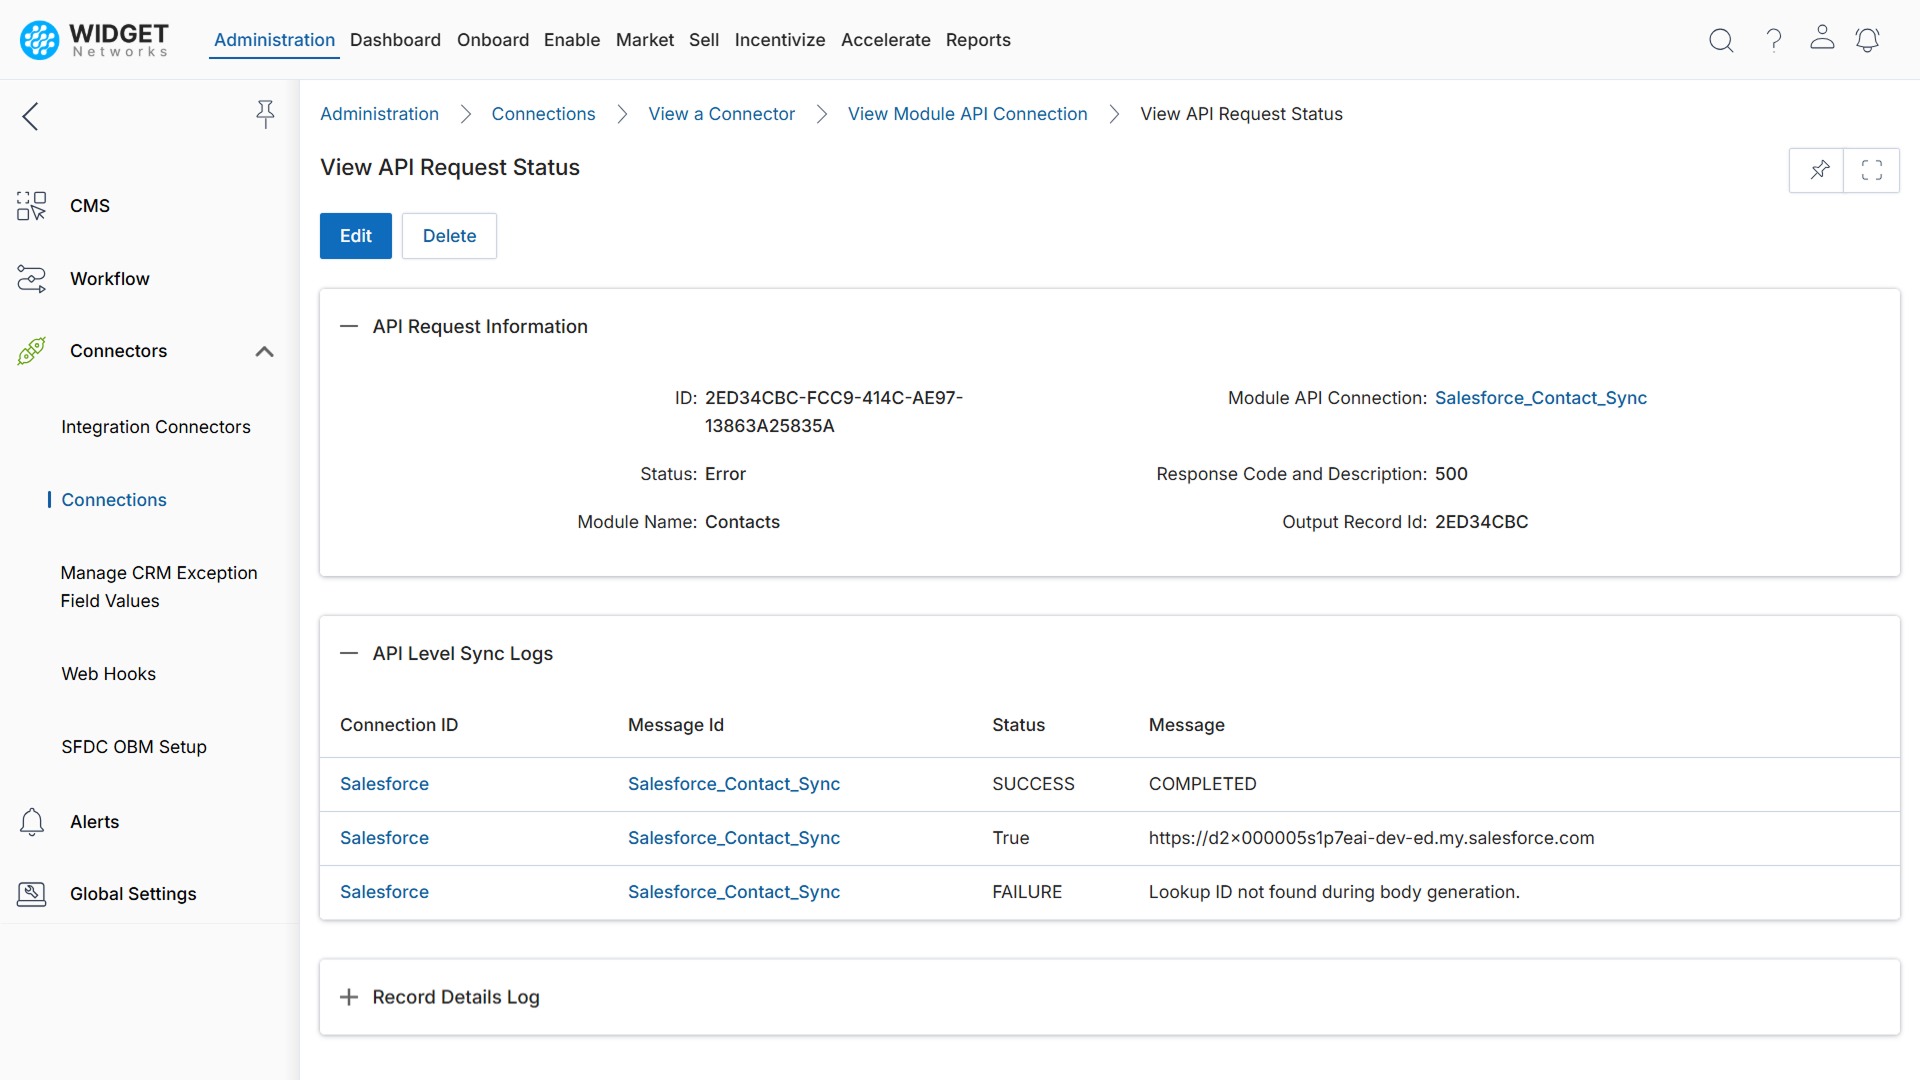
Task: Open the Salesforce_Contact_Sync connection link
Action: pos(1540,397)
